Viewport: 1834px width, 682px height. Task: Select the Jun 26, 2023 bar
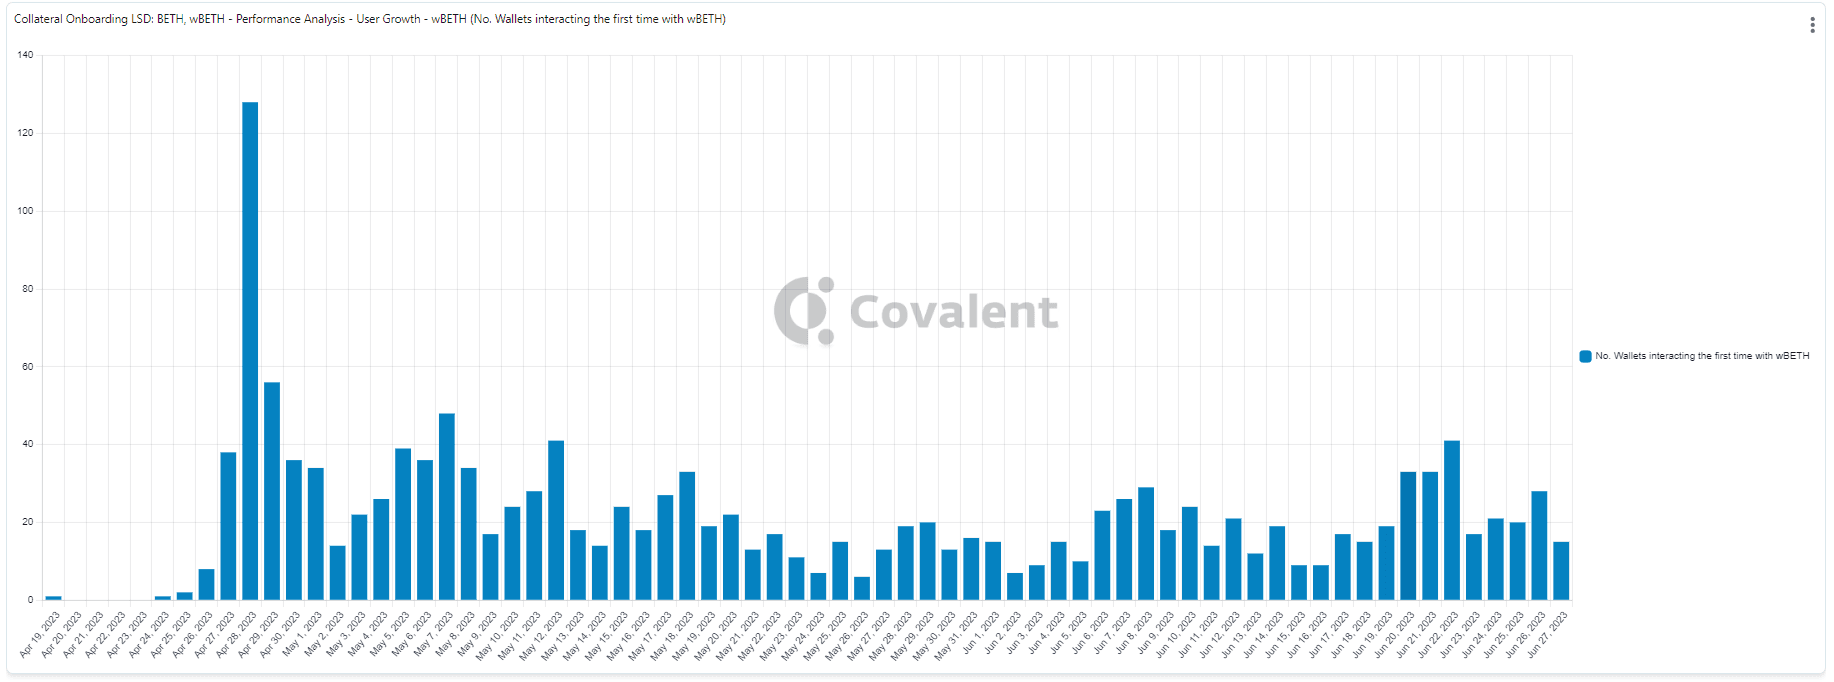click(1539, 546)
